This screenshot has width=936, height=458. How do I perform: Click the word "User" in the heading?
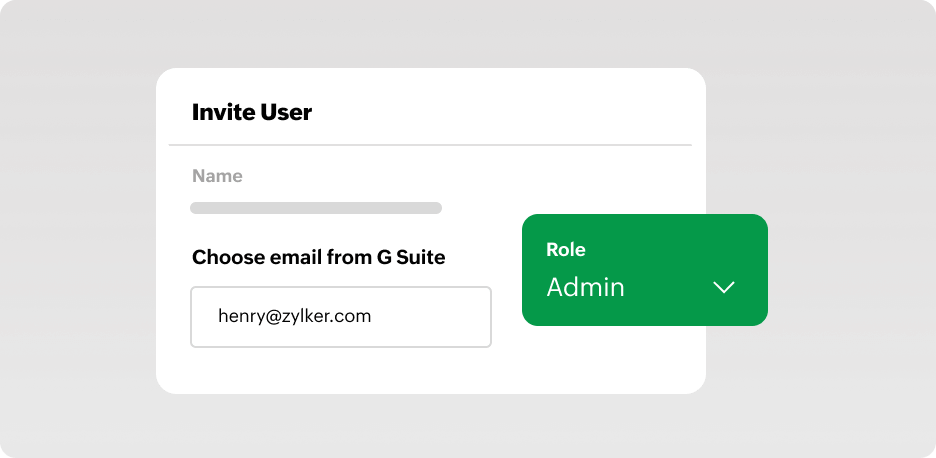(x=286, y=112)
